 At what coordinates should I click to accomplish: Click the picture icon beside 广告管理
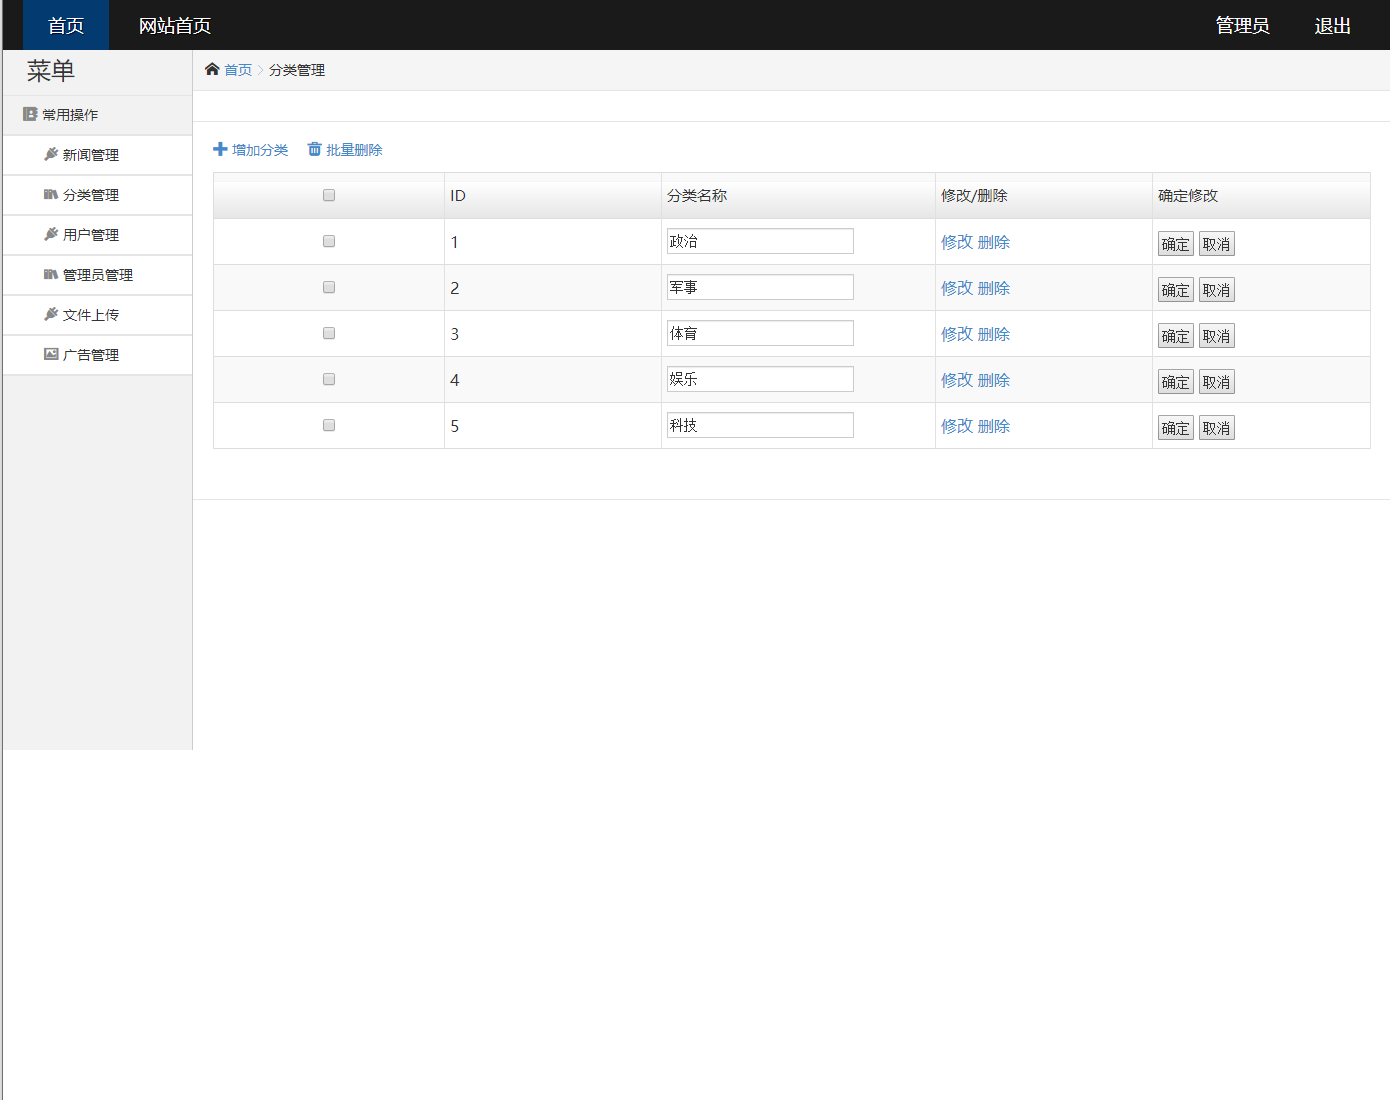(51, 354)
